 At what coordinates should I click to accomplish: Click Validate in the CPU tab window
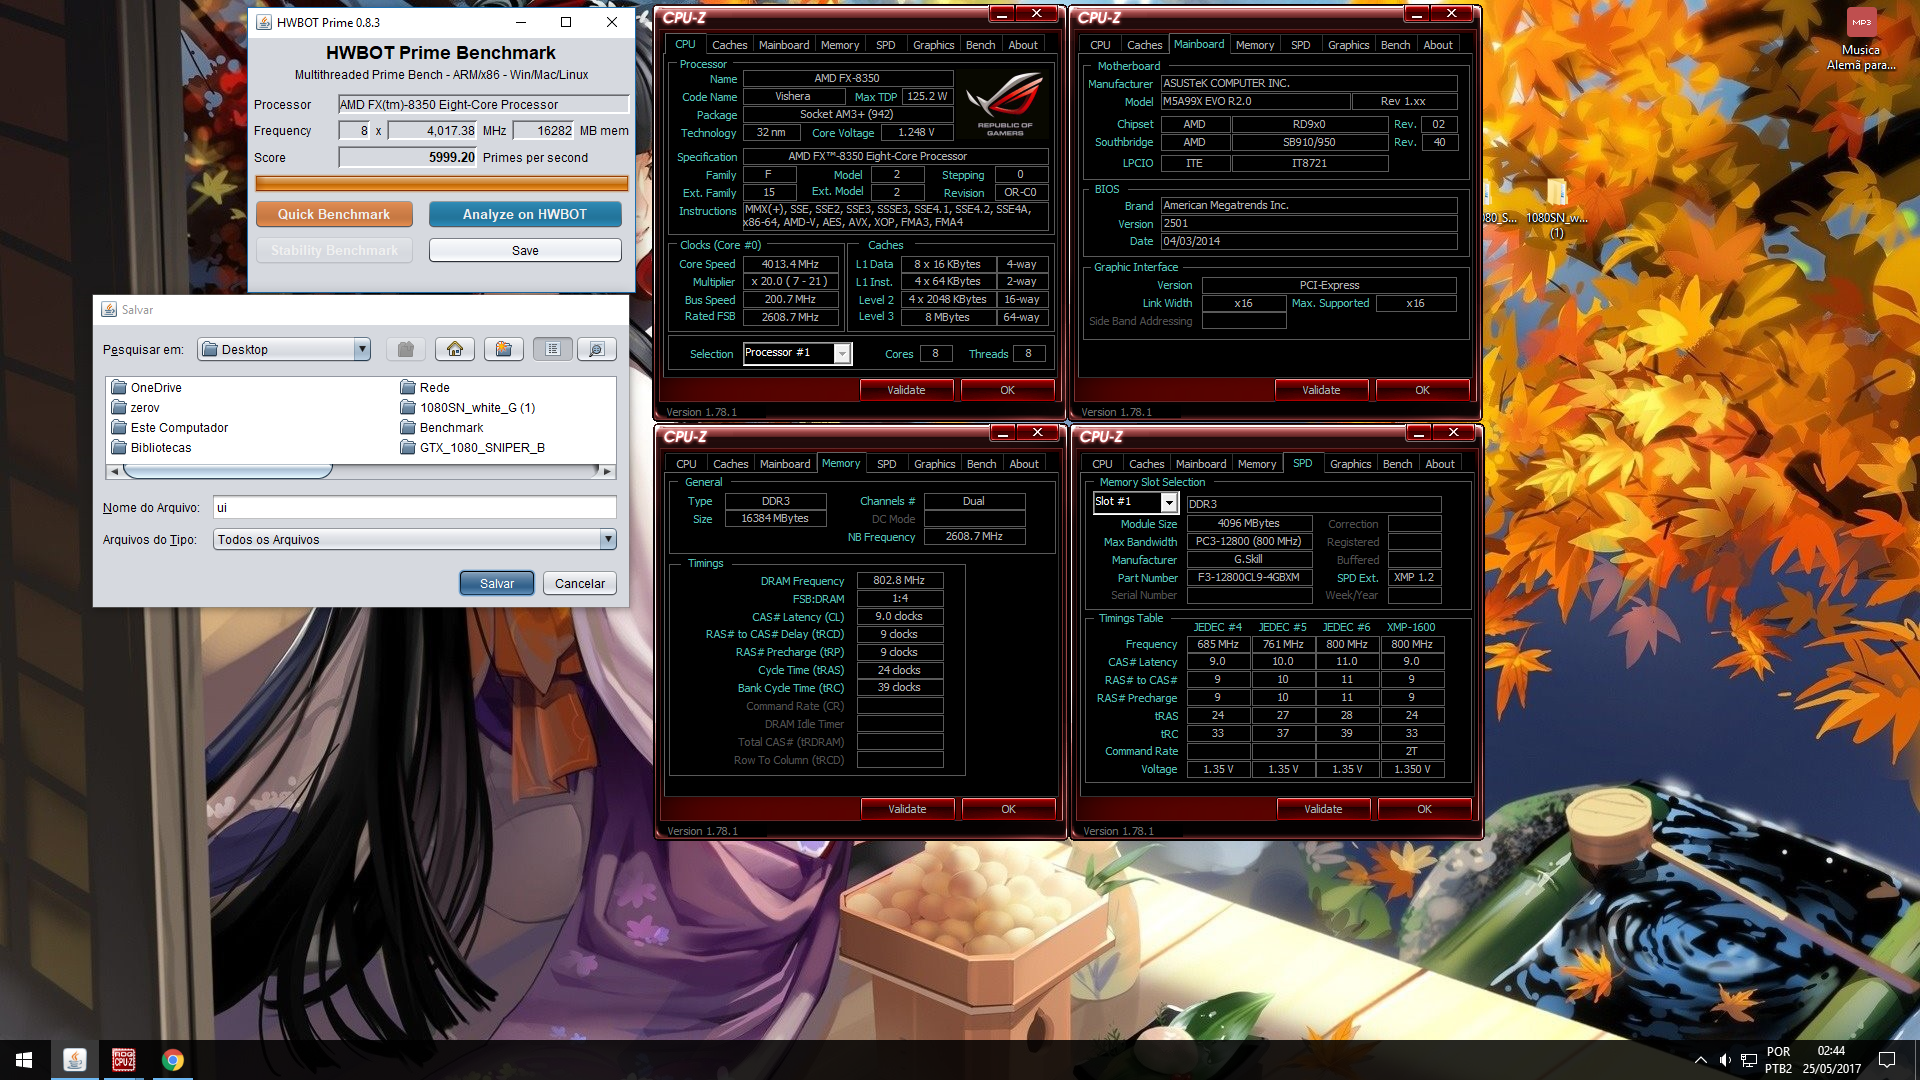(x=906, y=390)
